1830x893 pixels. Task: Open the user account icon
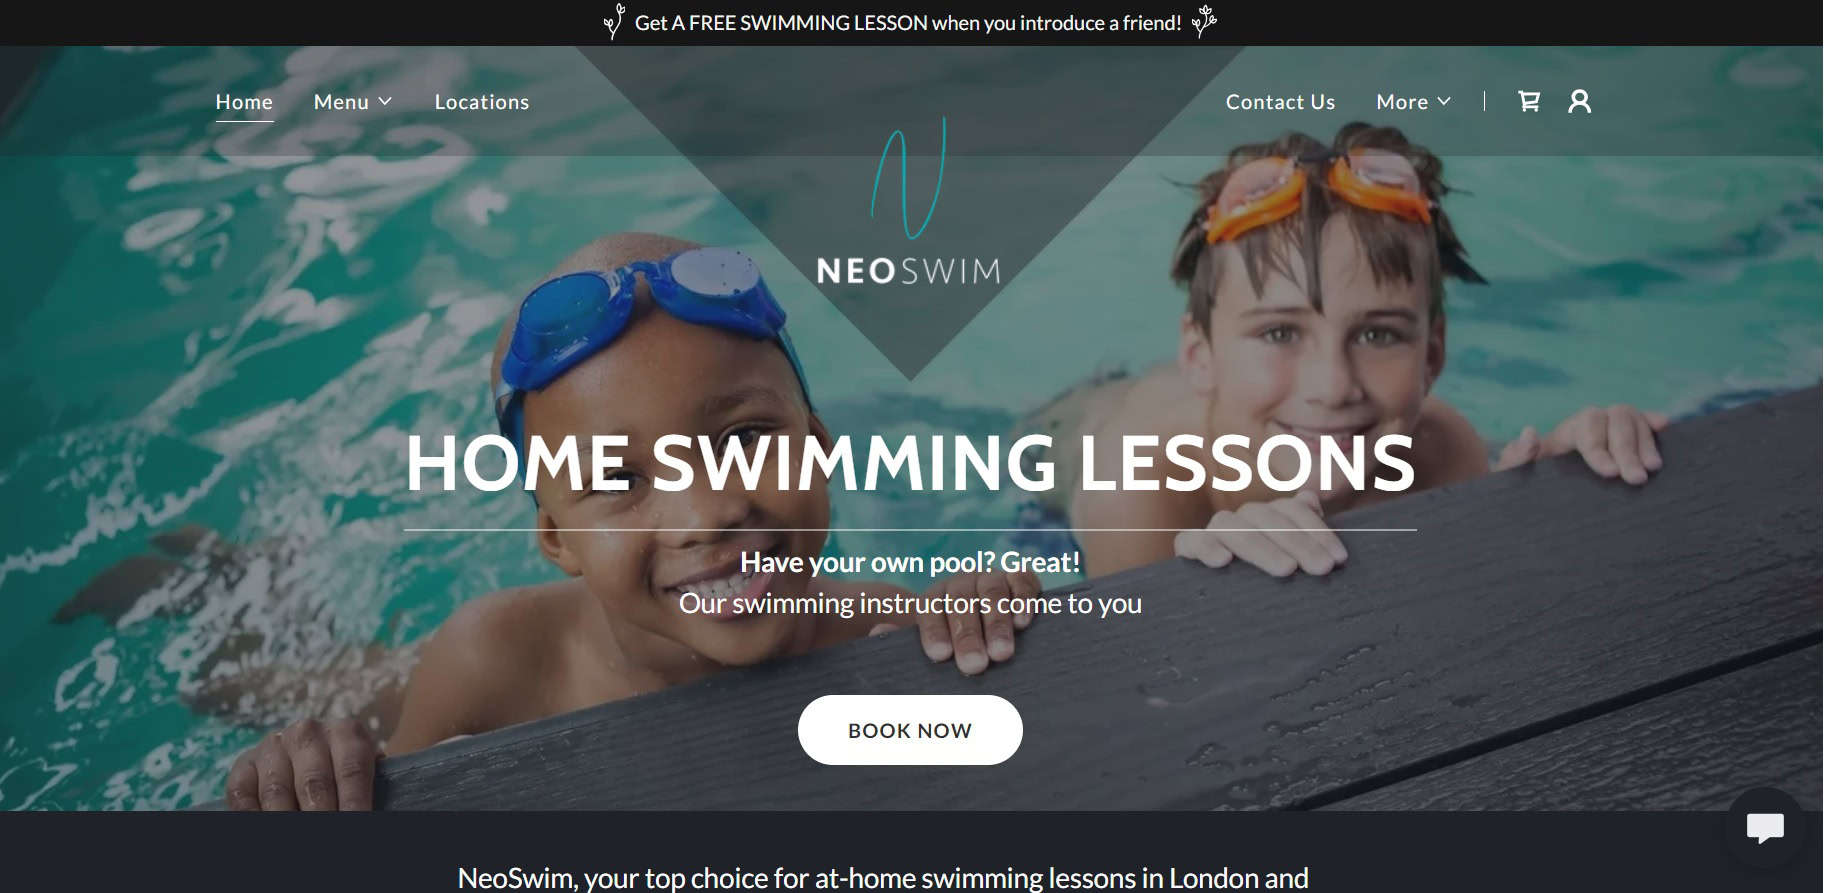point(1579,101)
